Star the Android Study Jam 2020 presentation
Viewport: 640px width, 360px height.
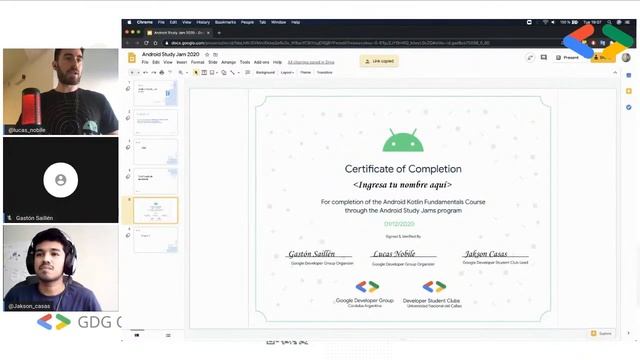click(x=207, y=54)
